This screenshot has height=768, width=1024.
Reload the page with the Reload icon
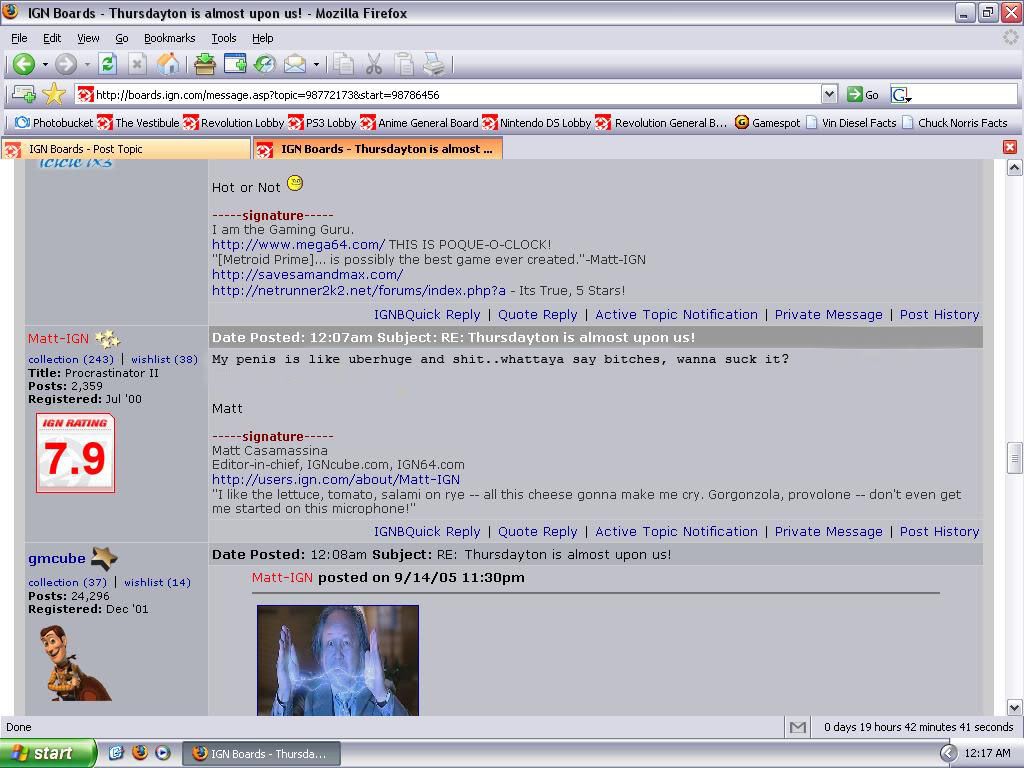[108, 64]
